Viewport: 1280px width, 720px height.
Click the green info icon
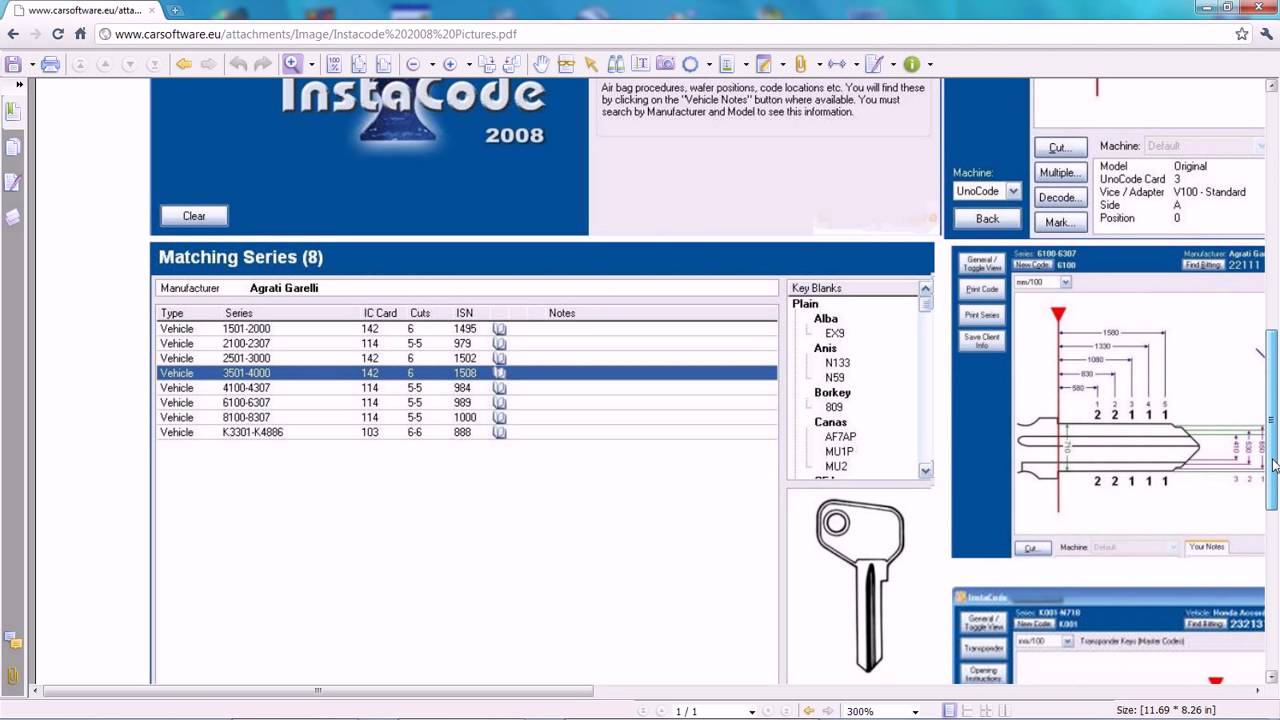coord(911,64)
